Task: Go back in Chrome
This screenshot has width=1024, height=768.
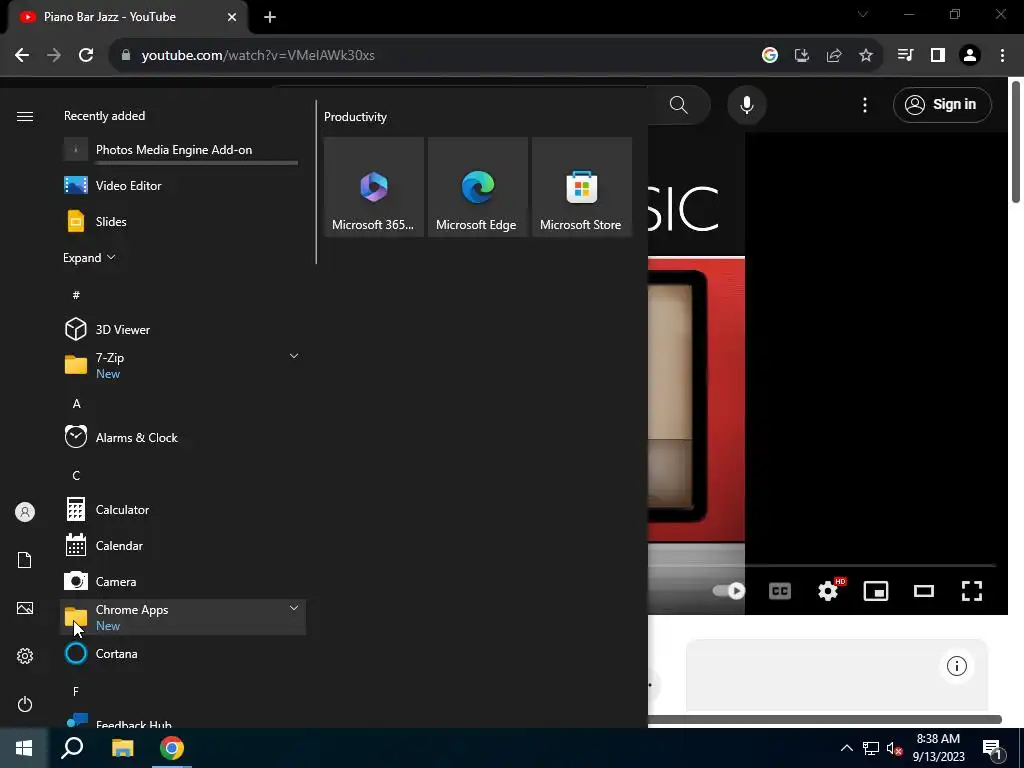Action: point(22,55)
